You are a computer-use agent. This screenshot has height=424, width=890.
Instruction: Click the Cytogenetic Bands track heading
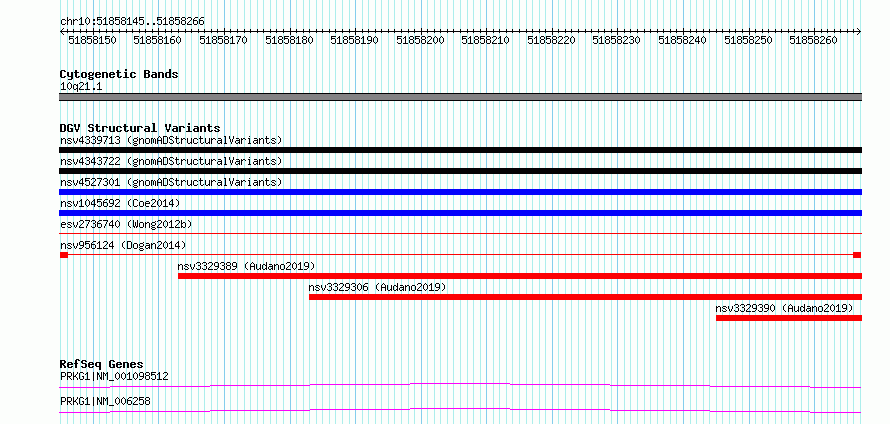[x=119, y=74]
